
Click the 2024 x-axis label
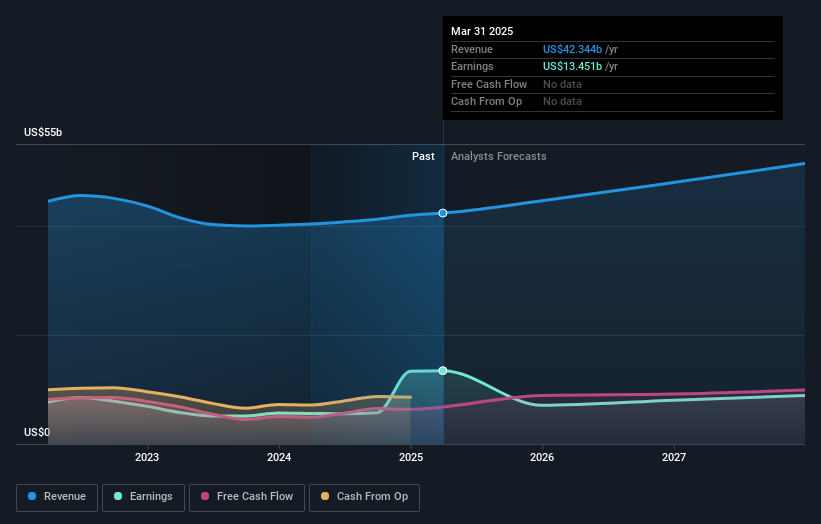(x=279, y=458)
